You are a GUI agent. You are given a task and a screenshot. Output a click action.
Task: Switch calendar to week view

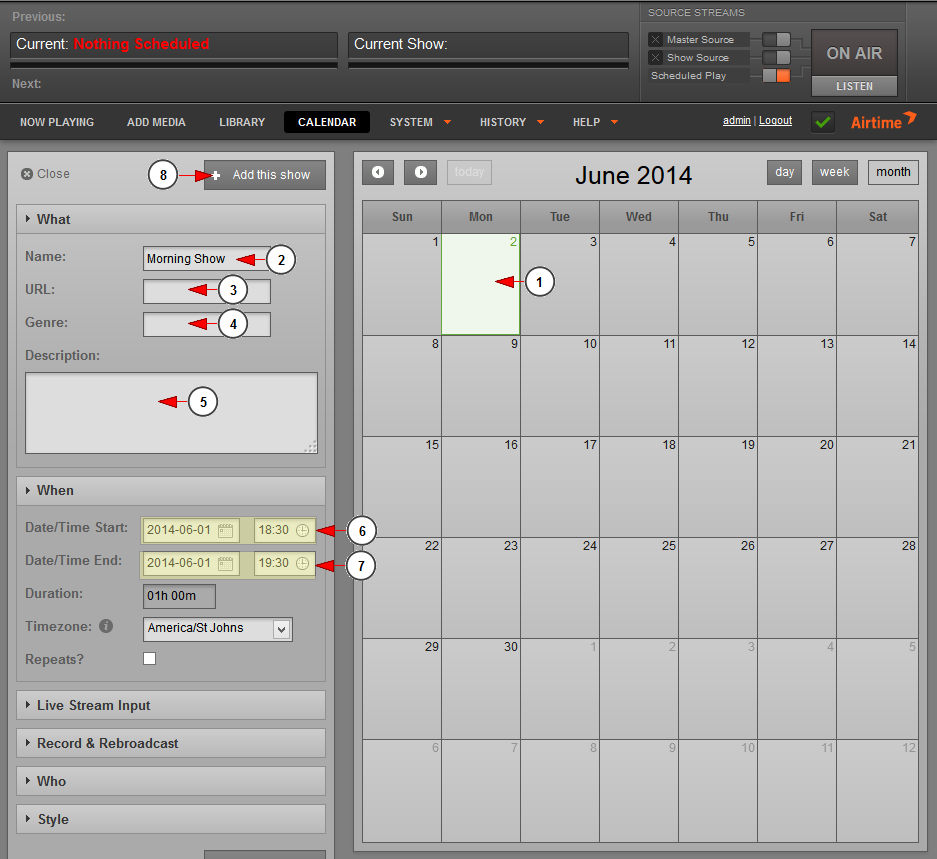point(834,172)
